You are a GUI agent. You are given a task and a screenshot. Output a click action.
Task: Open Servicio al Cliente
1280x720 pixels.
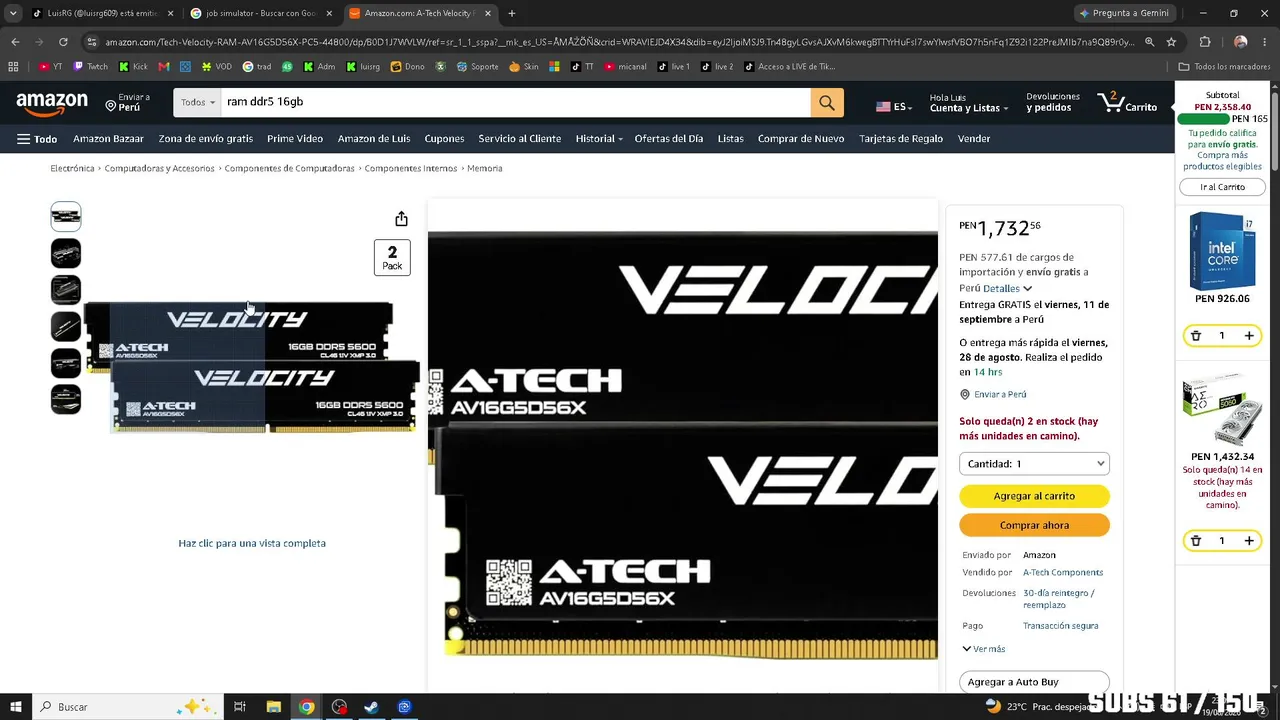coord(519,139)
